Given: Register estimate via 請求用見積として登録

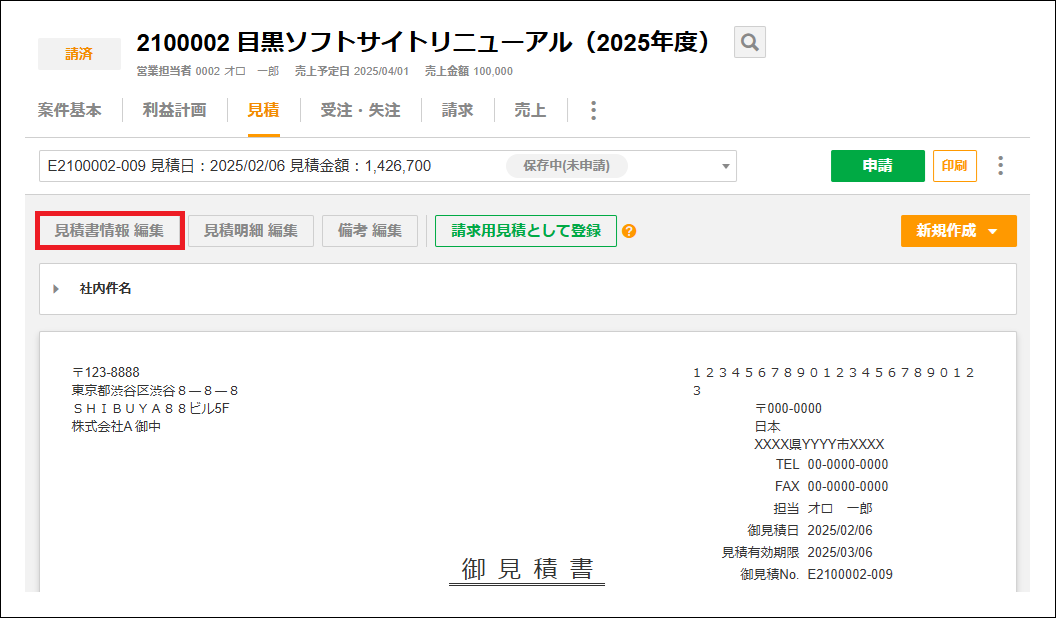Looking at the screenshot, I should (x=525, y=230).
